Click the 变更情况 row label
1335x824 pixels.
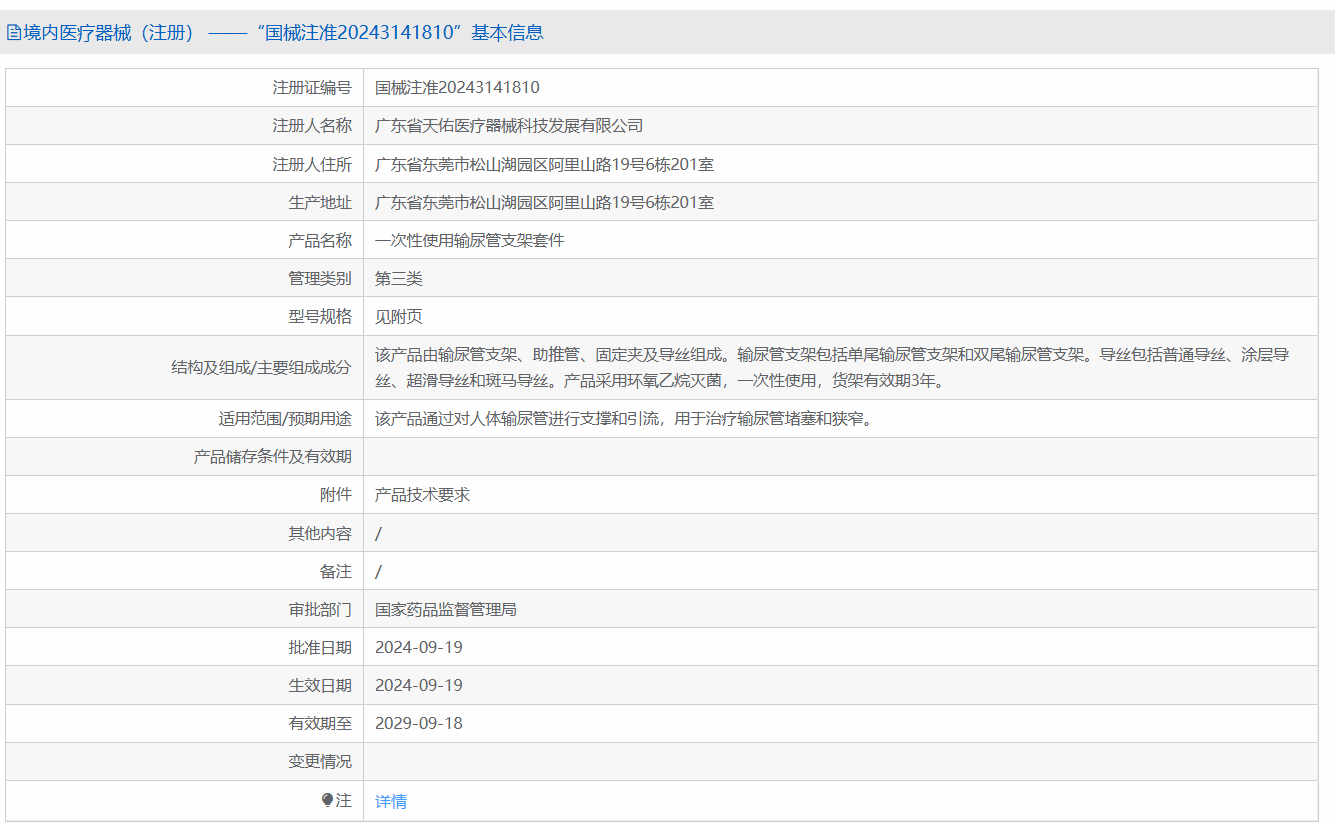point(319,761)
